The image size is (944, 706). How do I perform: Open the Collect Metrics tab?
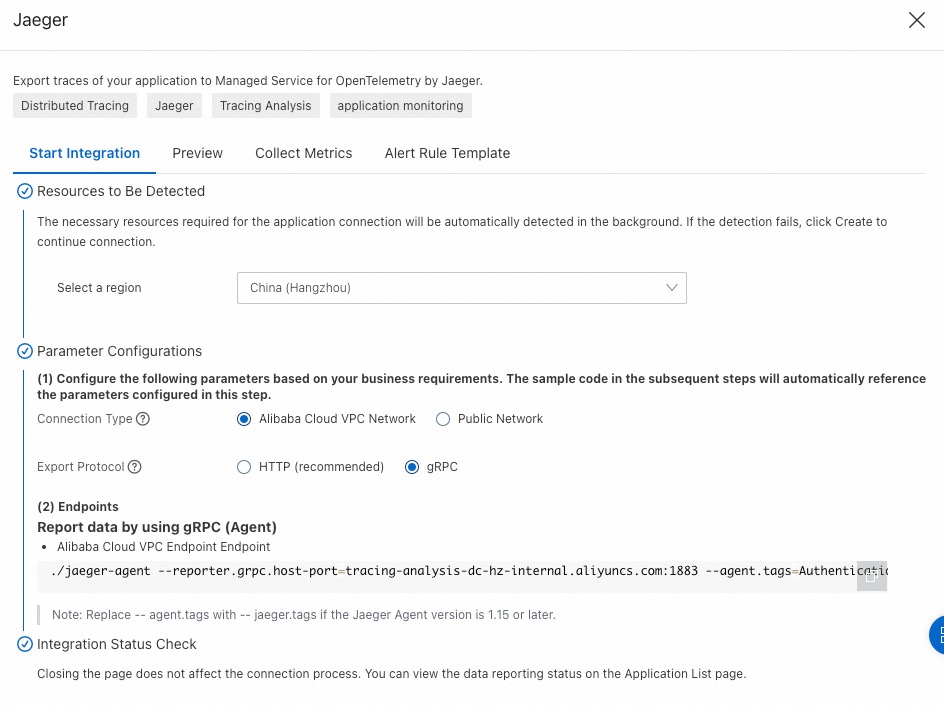point(303,153)
